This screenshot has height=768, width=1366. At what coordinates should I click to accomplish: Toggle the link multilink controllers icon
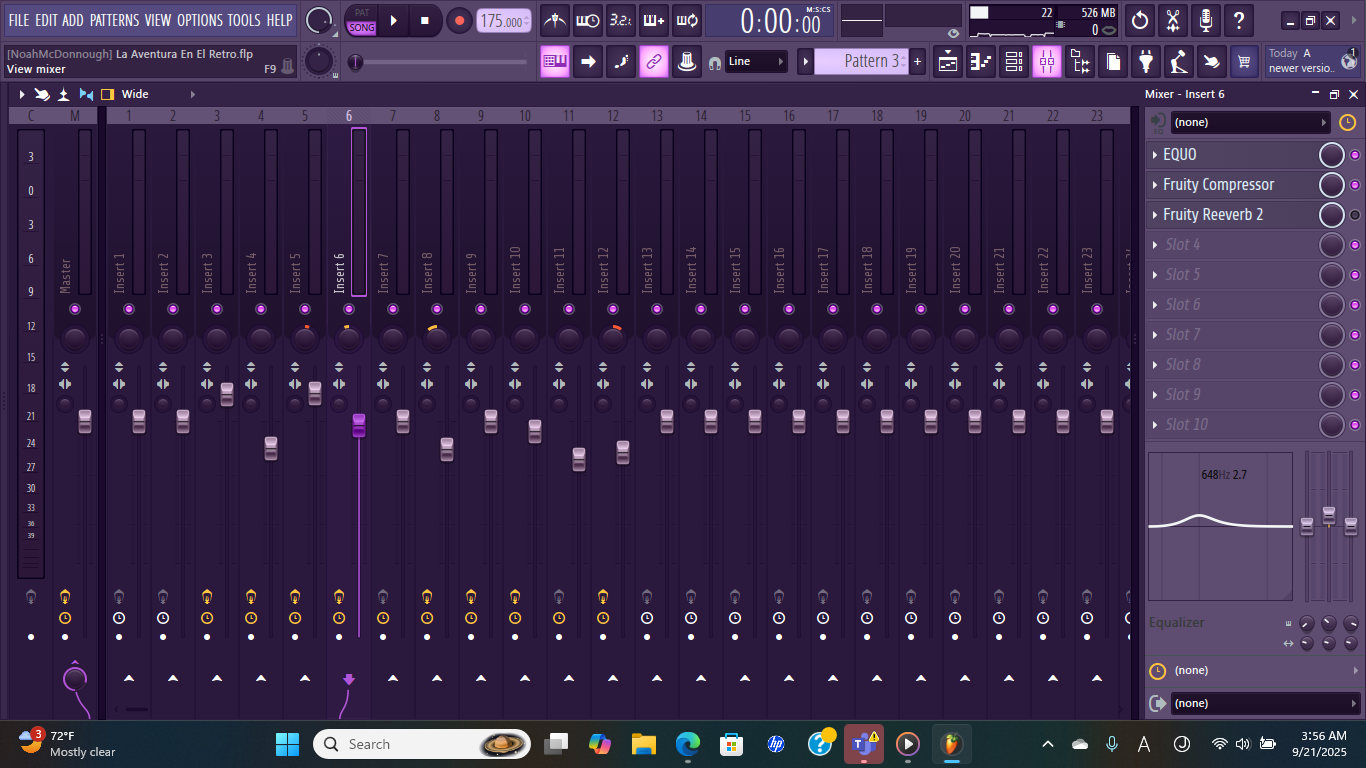tap(653, 61)
